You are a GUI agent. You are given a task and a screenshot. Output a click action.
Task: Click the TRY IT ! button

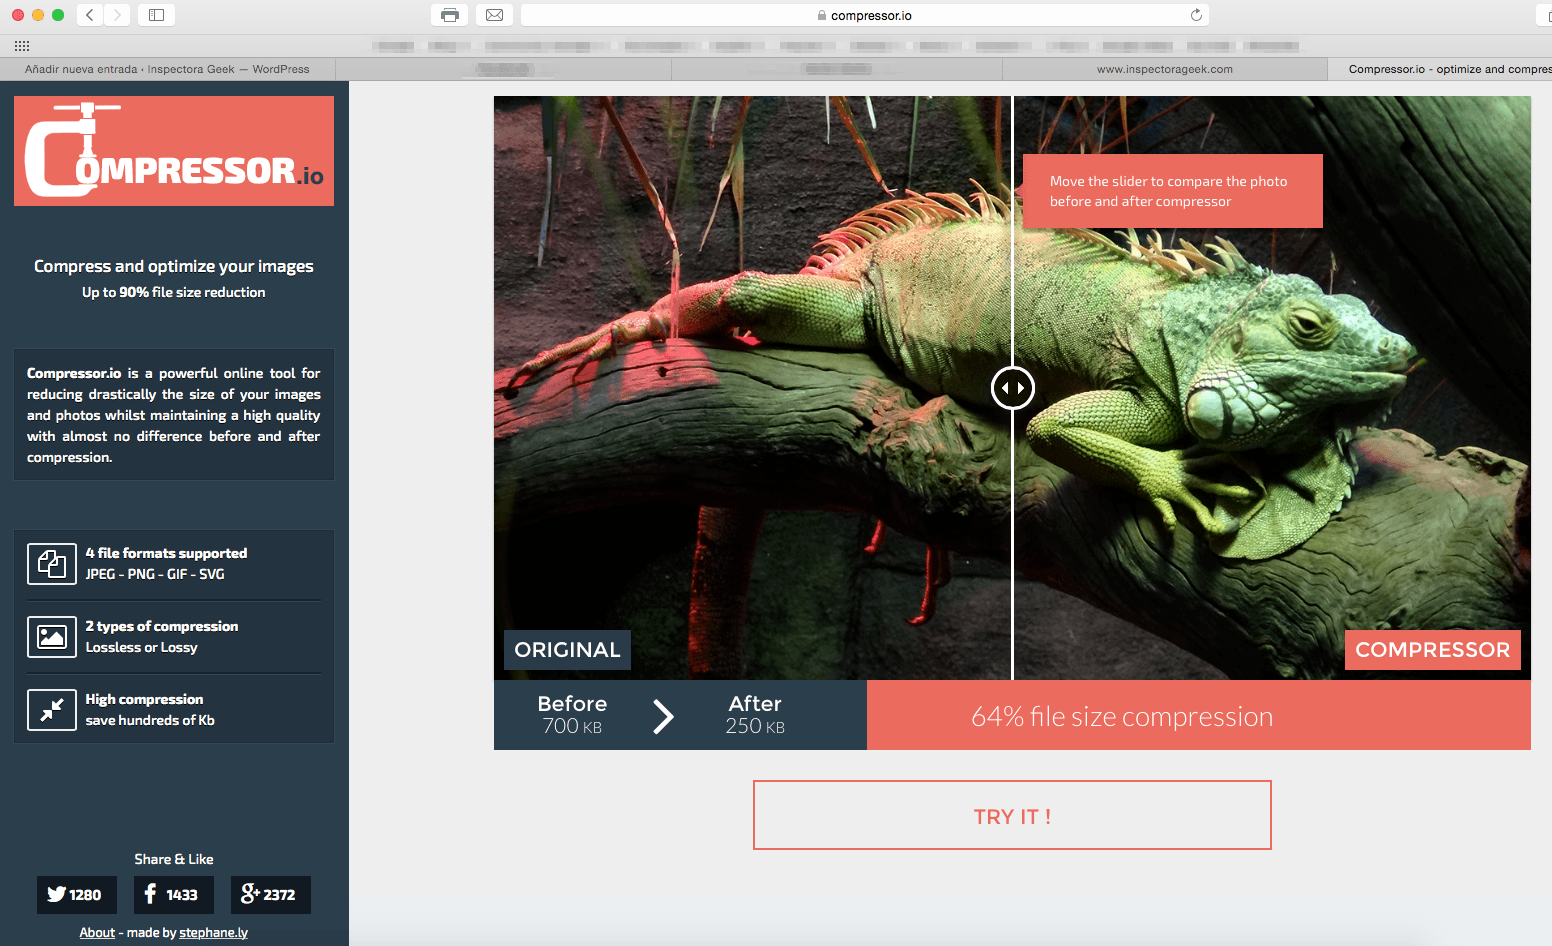click(1012, 815)
